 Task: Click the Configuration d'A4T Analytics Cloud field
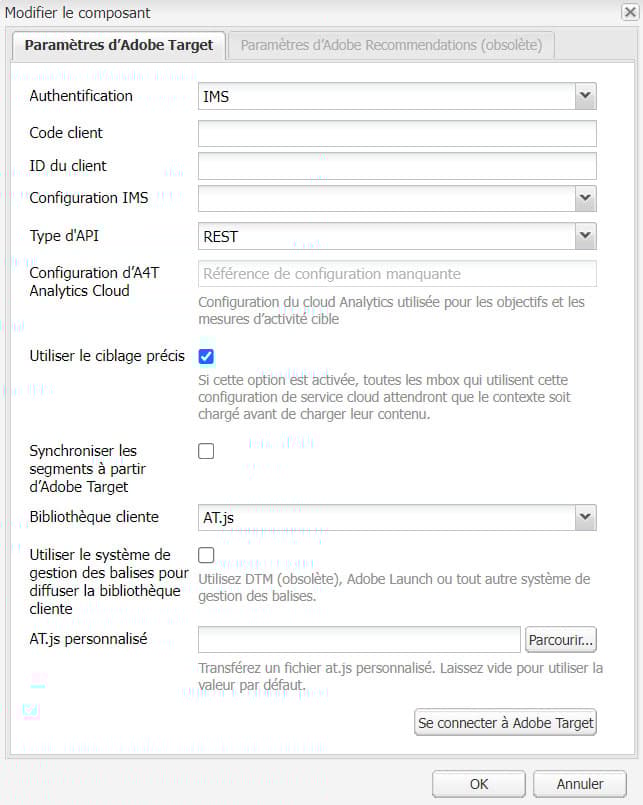click(x=396, y=273)
